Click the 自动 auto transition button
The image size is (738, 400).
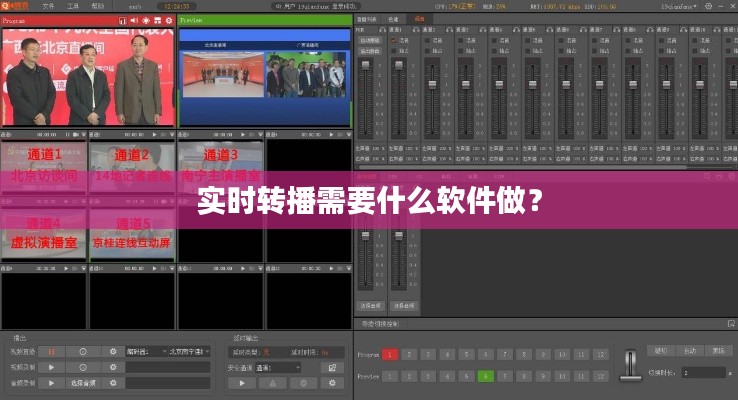click(x=690, y=351)
